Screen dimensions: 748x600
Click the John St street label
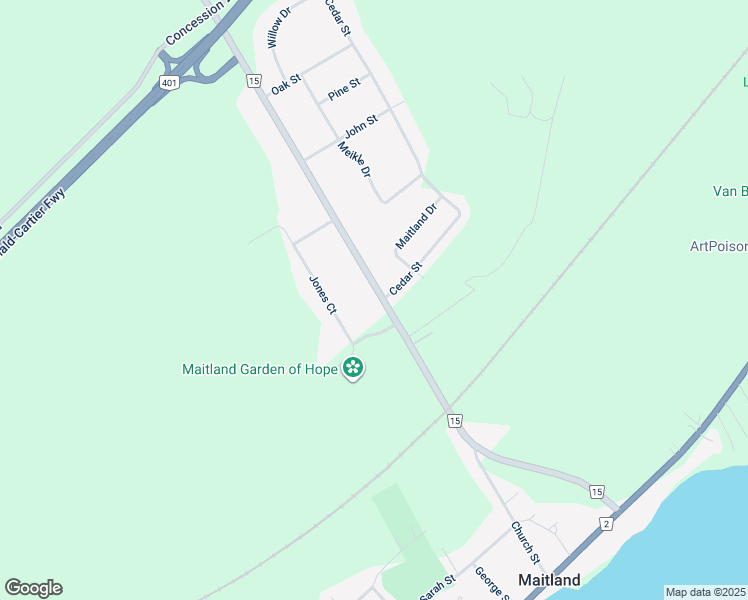coord(361,126)
